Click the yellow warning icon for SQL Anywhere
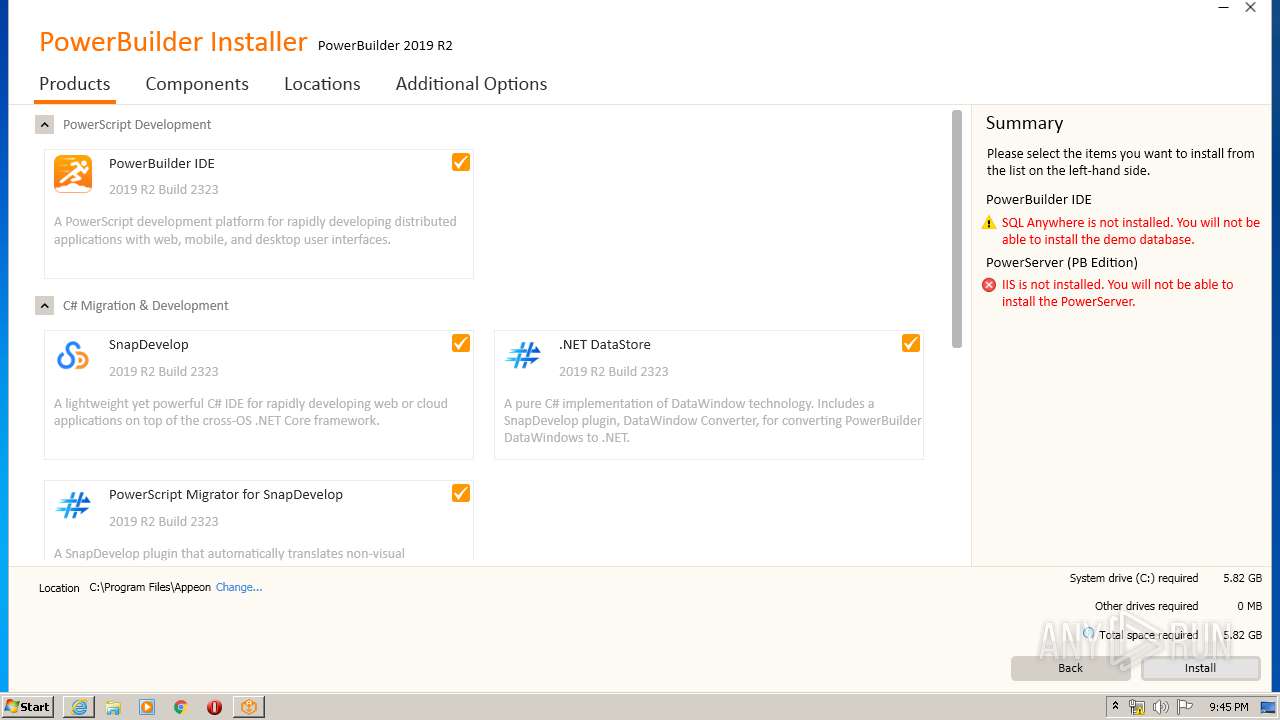Viewport: 1280px width, 720px height. [989, 223]
